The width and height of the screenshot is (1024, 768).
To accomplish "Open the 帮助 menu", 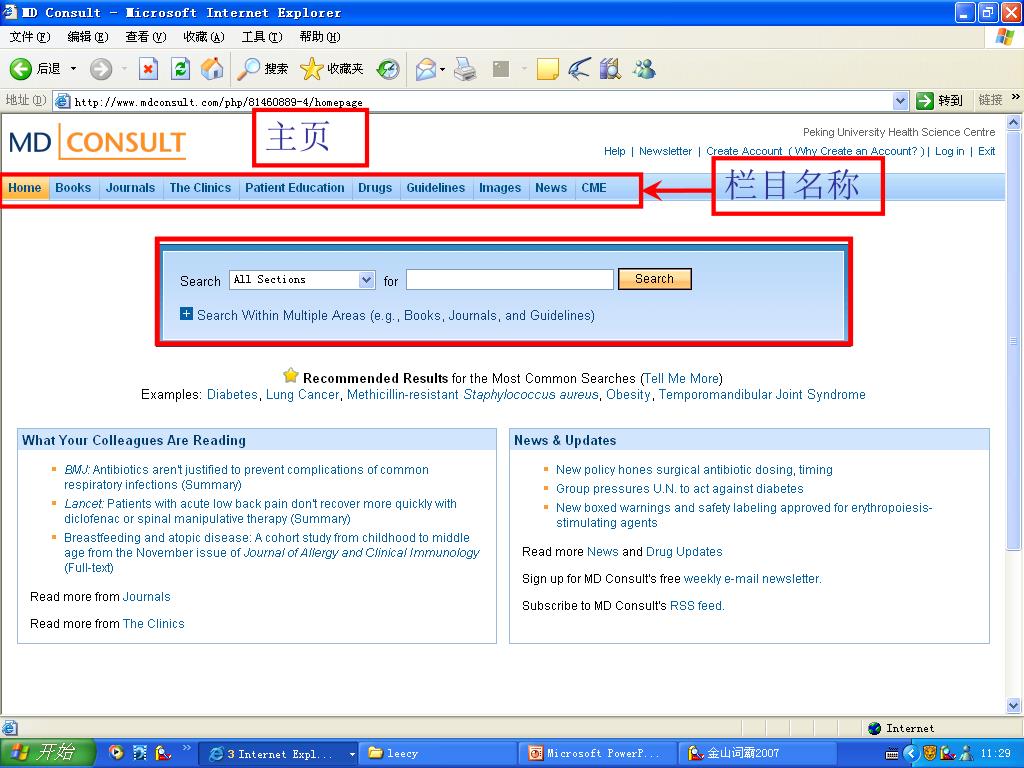I will [x=320, y=37].
